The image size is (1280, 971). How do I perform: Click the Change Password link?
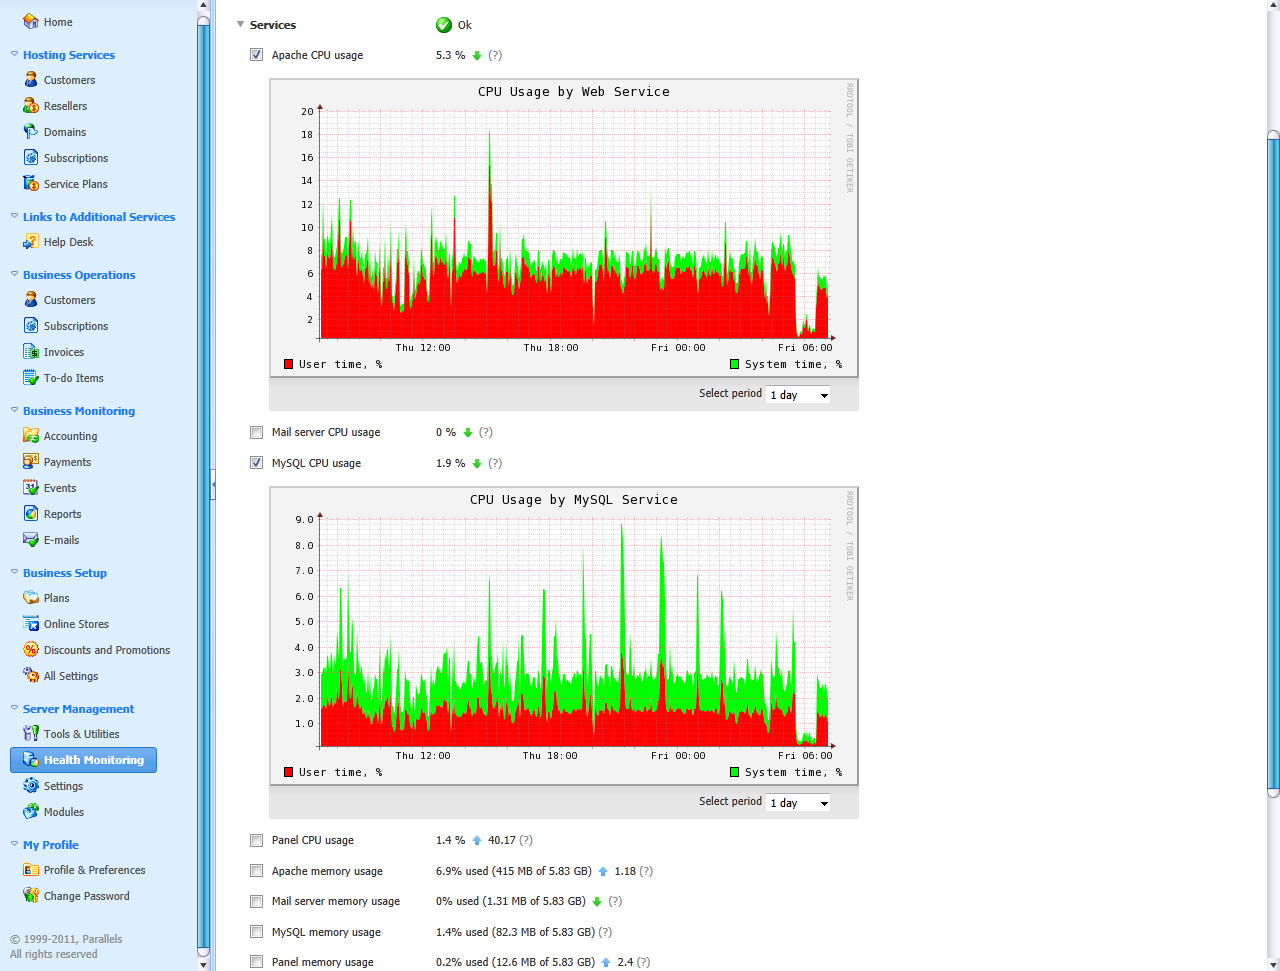click(x=86, y=896)
